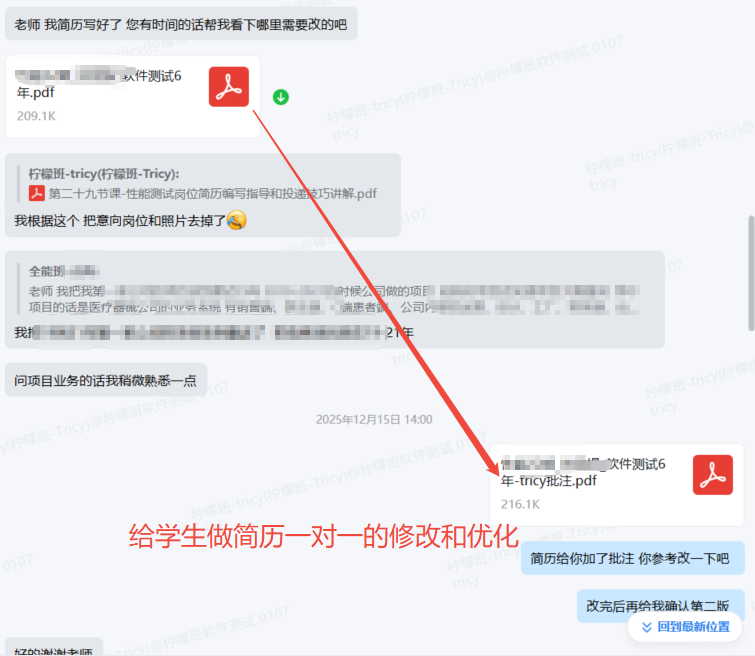
Task: Click timestamp 2025年12月15日 14:00
Action: point(374,420)
